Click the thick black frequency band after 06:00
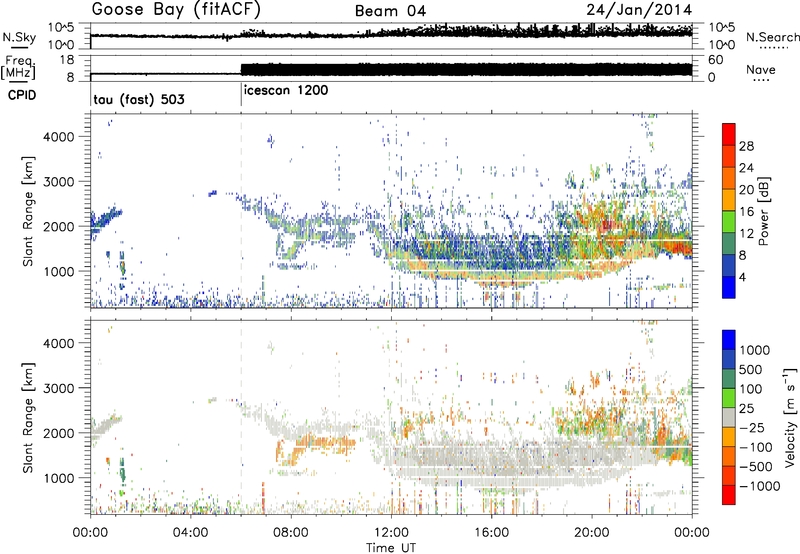Screen dimensions: 800x554 pyautogui.click(x=466, y=70)
